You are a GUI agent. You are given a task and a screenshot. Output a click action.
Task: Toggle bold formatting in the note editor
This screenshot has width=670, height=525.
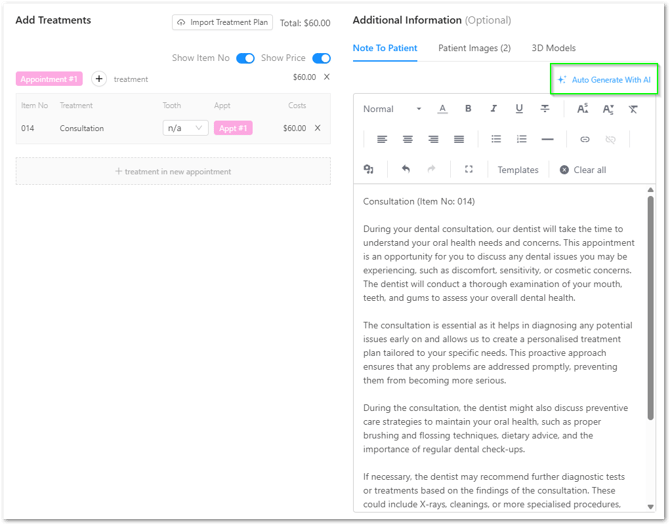[x=468, y=109]
